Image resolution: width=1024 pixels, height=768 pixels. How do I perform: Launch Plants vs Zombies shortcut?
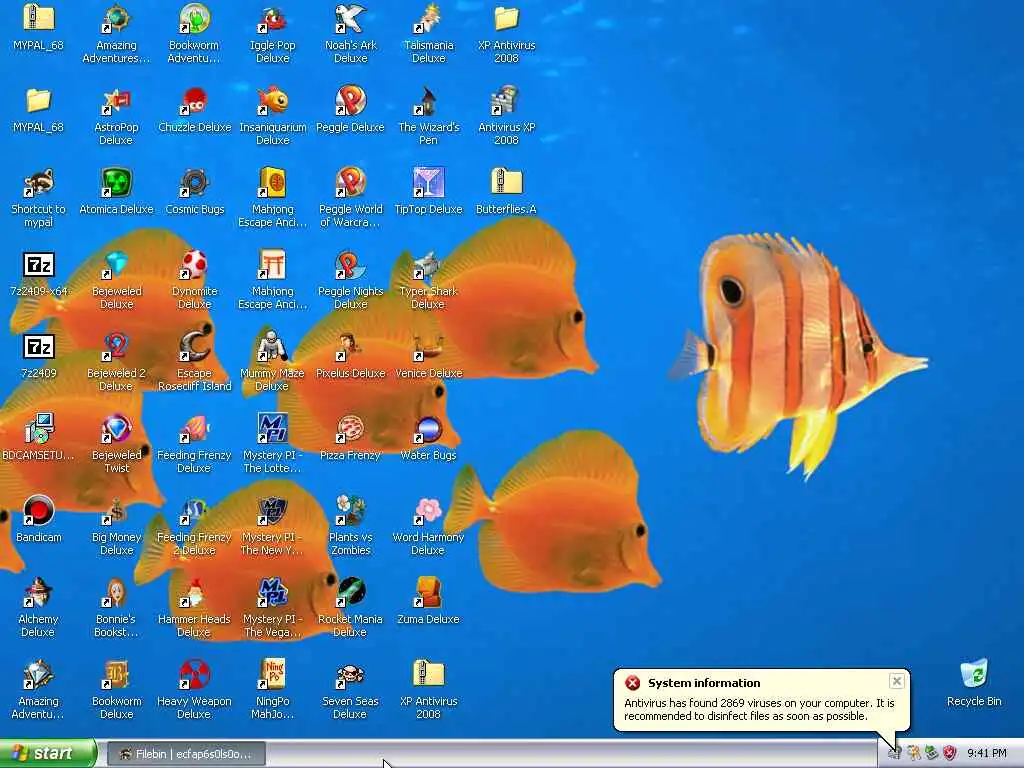click(351, 511)
